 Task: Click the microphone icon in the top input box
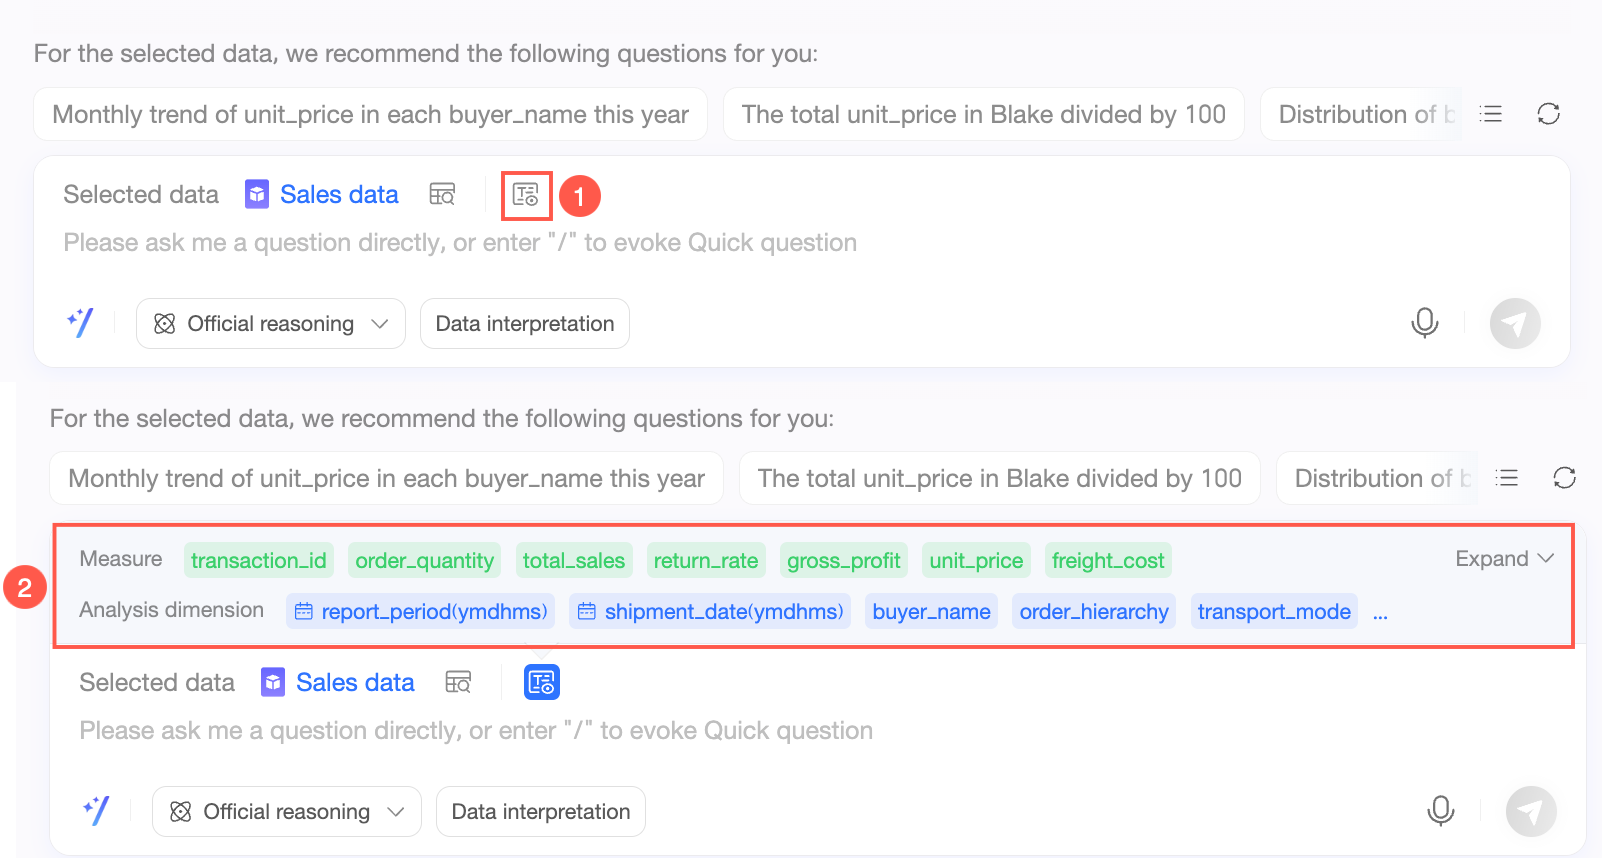click(1424, 323)
